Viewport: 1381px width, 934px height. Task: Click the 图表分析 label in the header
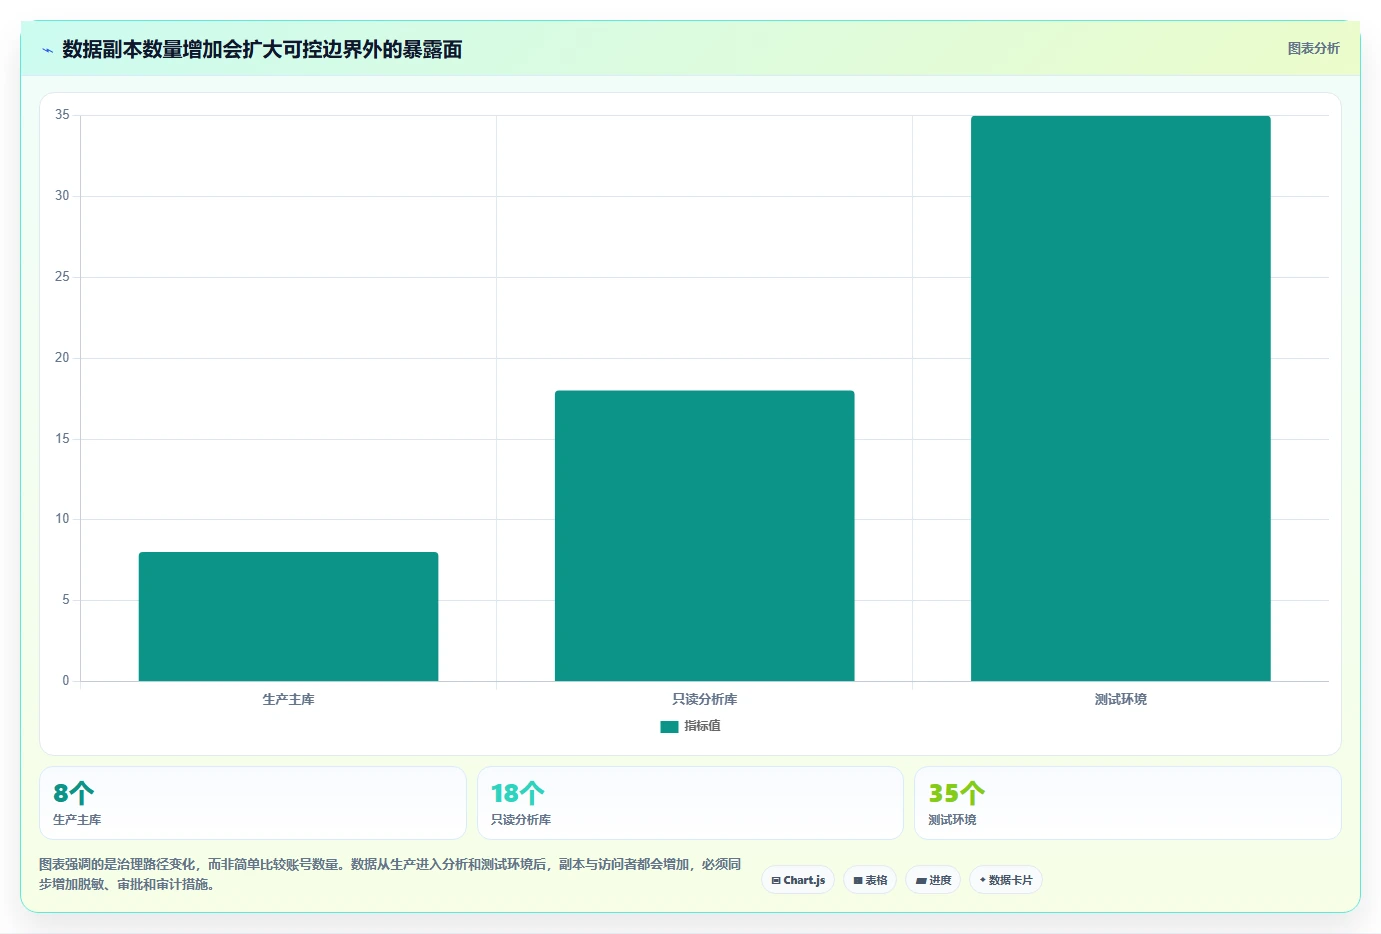(x=1313, y=48)
